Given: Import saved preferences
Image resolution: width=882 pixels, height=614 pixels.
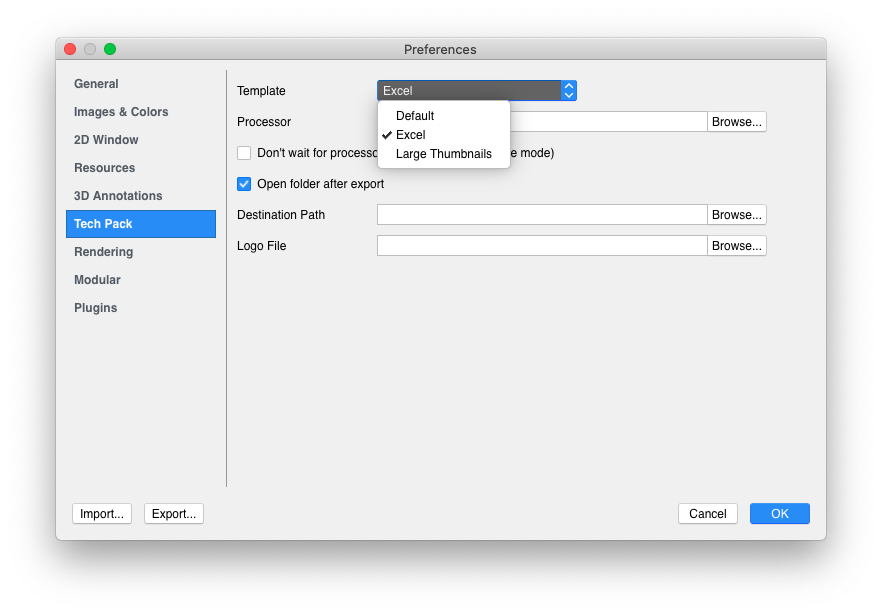Looking at the screenshot, I should click(101, 513).
